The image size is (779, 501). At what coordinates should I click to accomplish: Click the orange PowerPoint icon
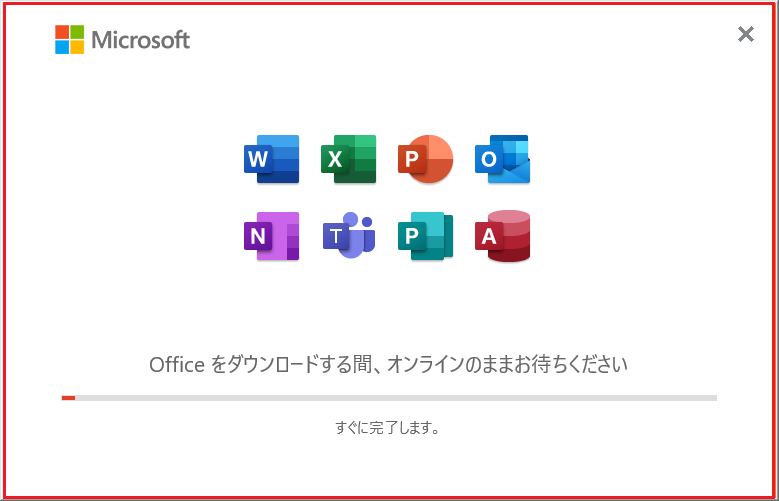[425, 159]
